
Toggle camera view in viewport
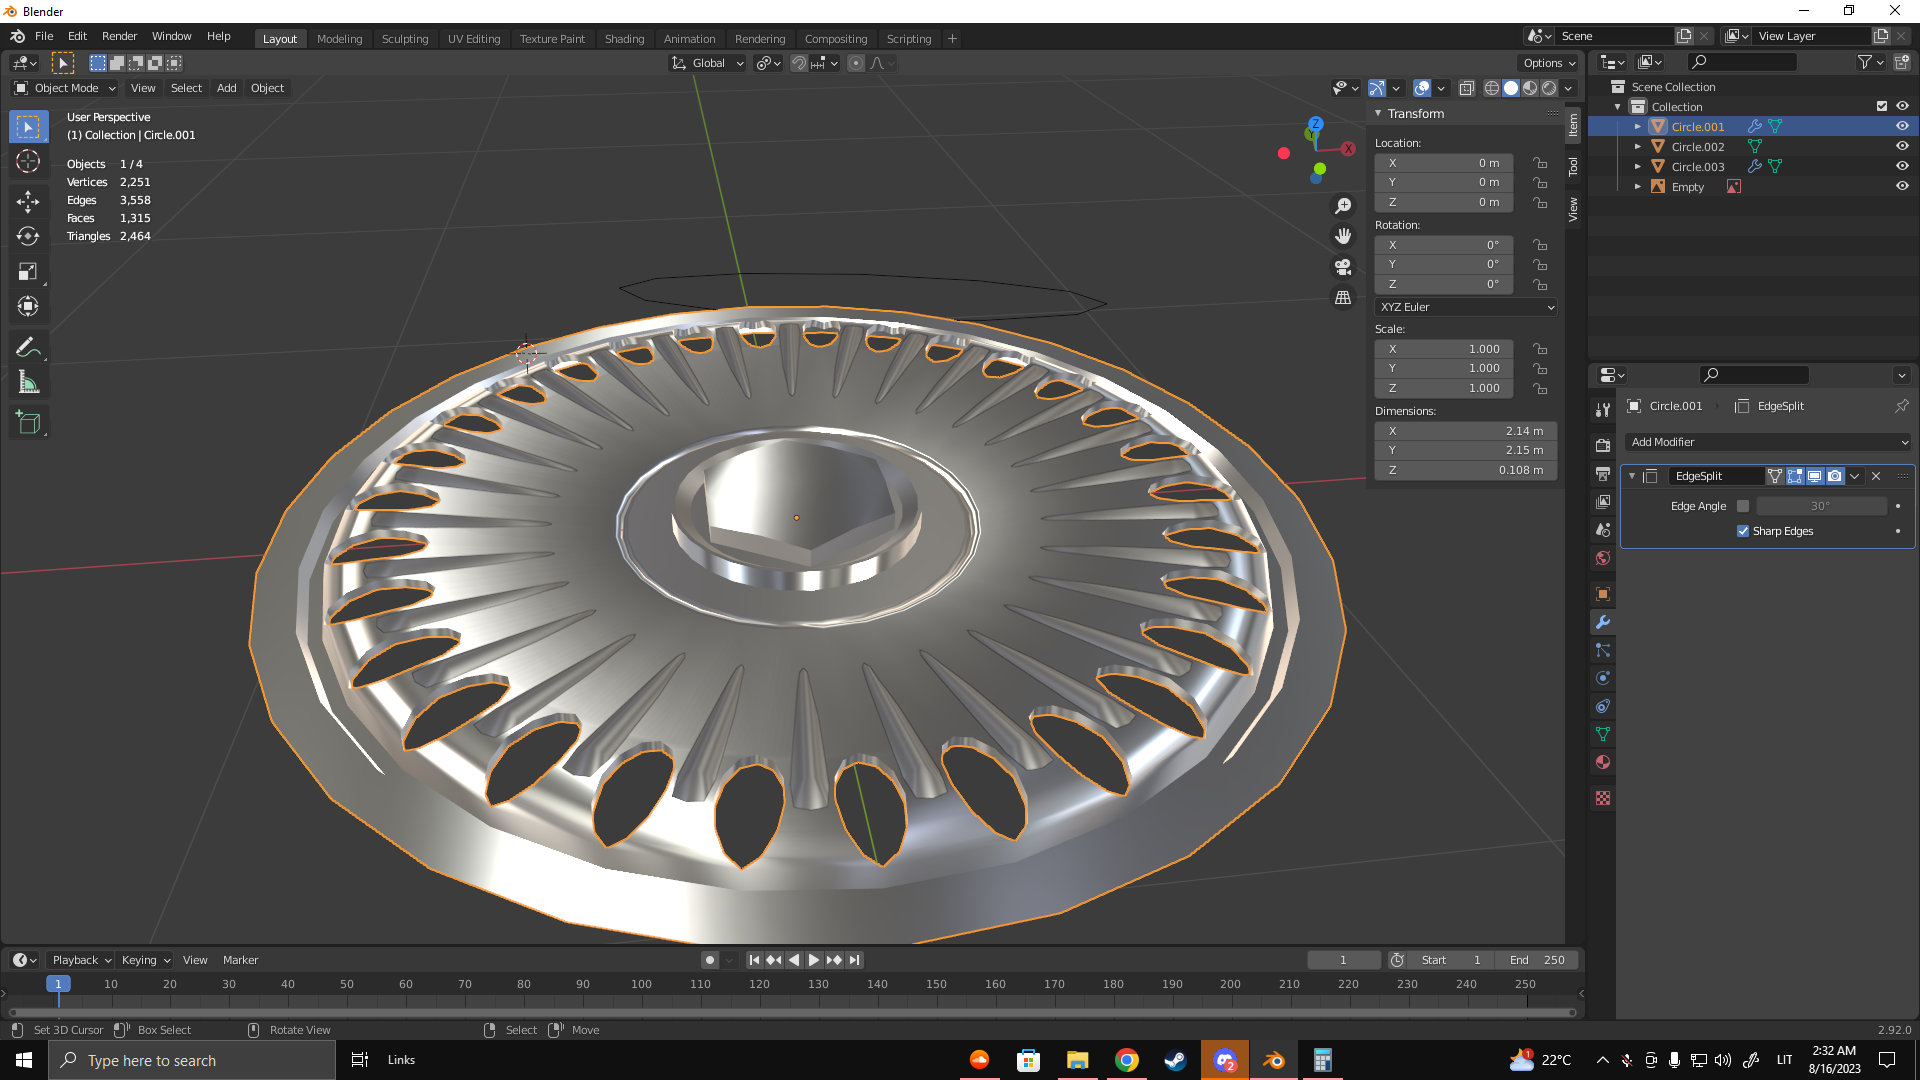pos(1343,267)
